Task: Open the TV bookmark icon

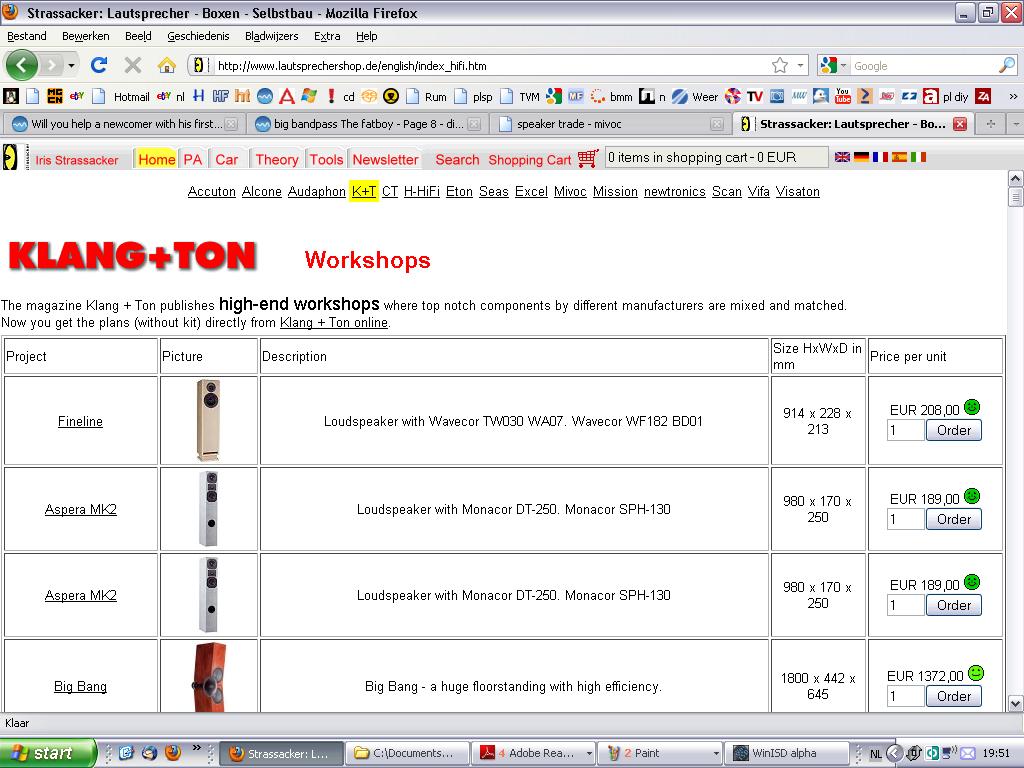Action: click(754, 97)
